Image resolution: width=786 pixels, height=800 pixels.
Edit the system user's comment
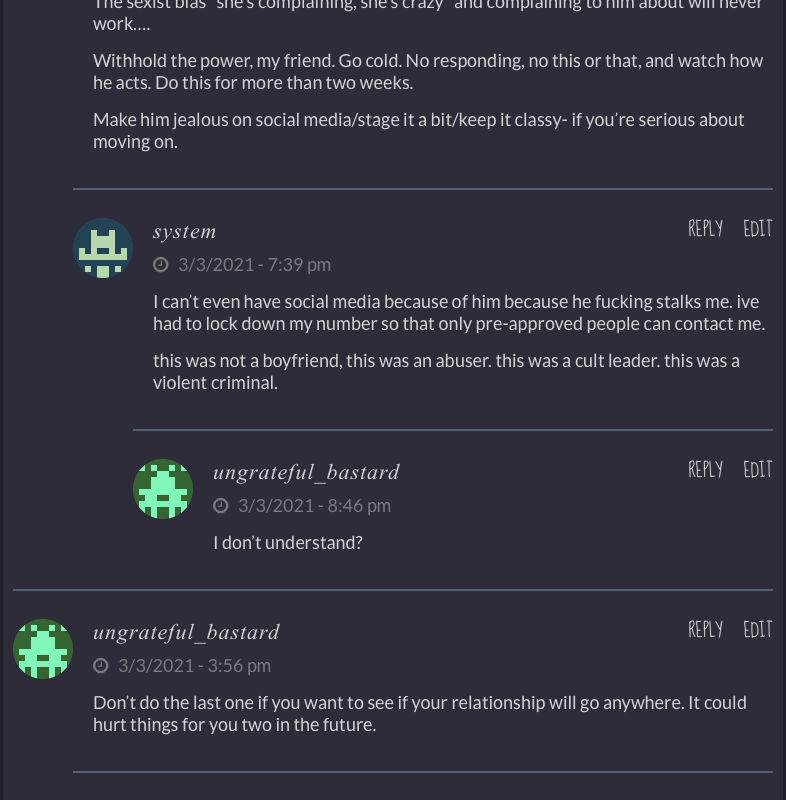coord(757,229)
